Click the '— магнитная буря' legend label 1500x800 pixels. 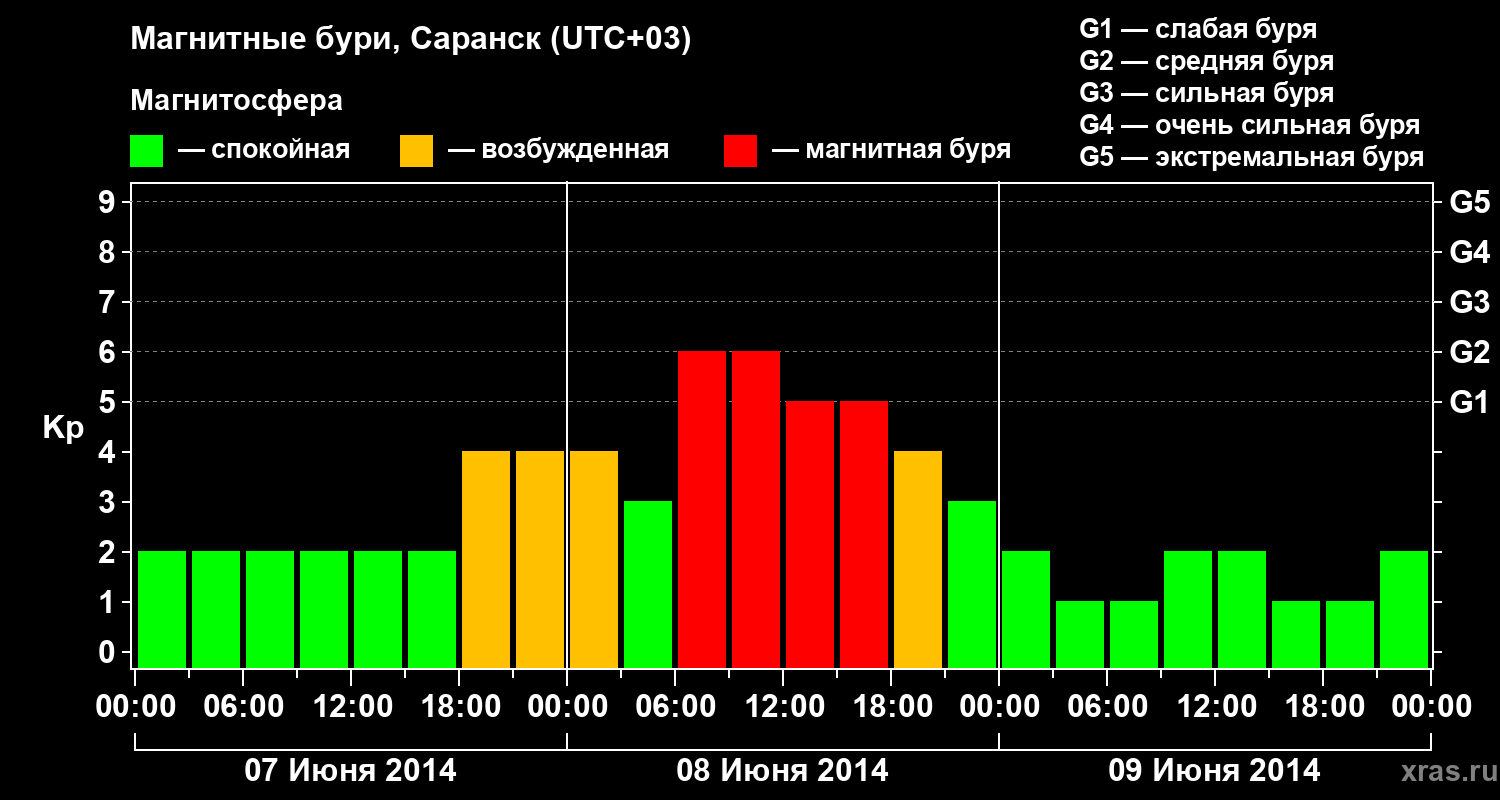tap(891, 150)
